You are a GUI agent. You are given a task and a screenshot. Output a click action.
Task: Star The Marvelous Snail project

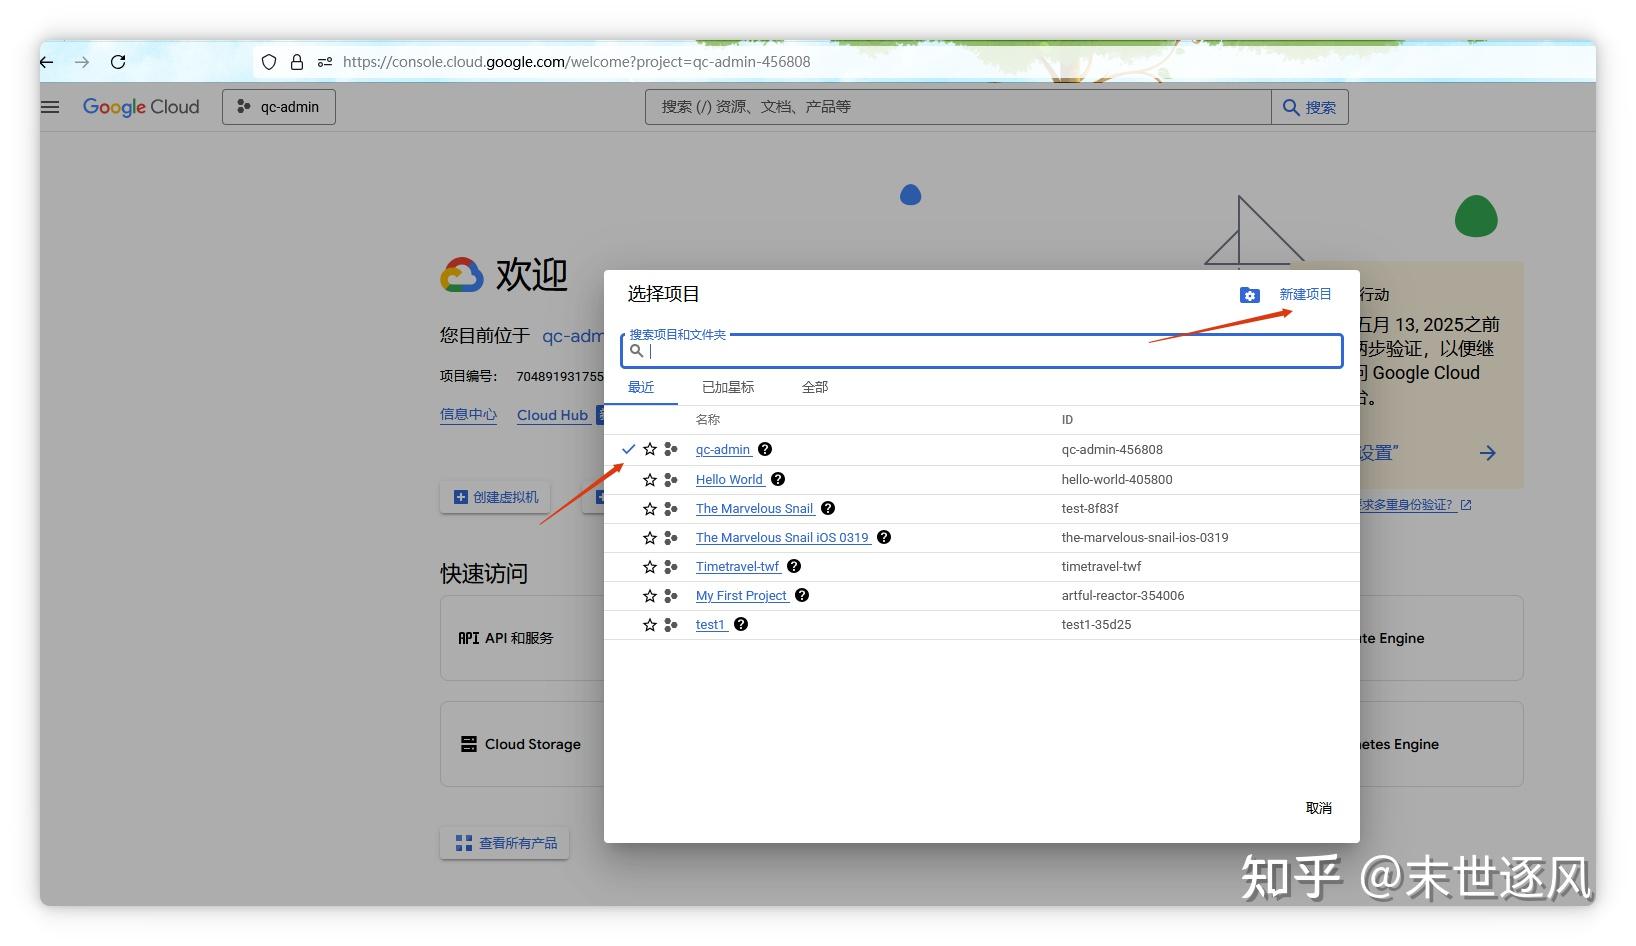649,508
